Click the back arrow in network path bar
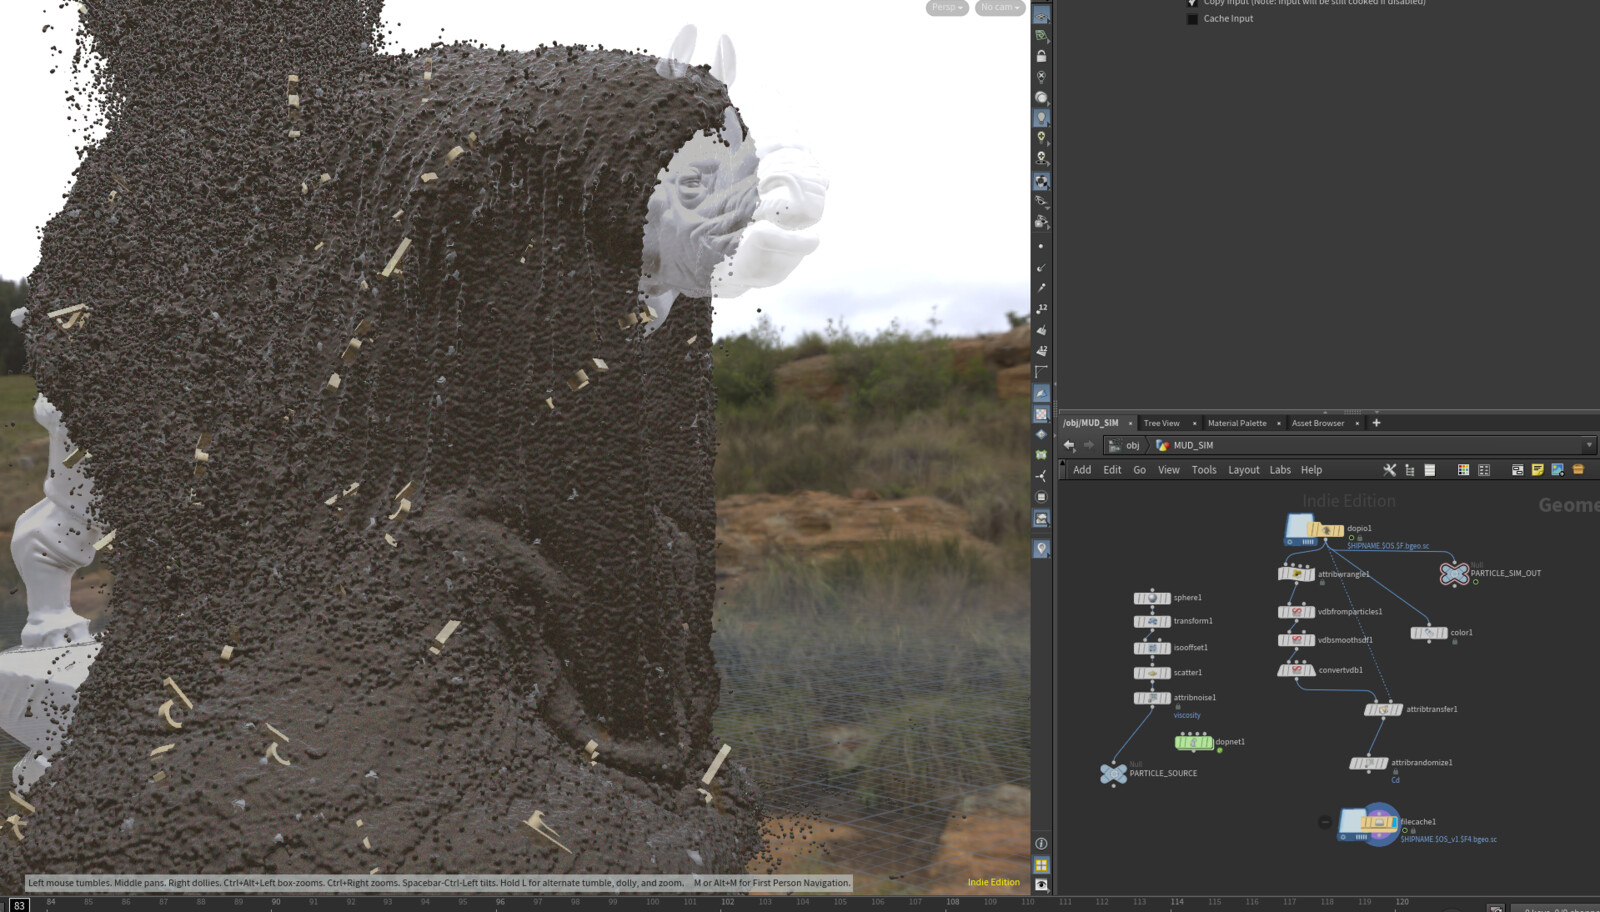Image resolution: width=1600 pixels, height=912 pixels. [x=1069, y=445]
